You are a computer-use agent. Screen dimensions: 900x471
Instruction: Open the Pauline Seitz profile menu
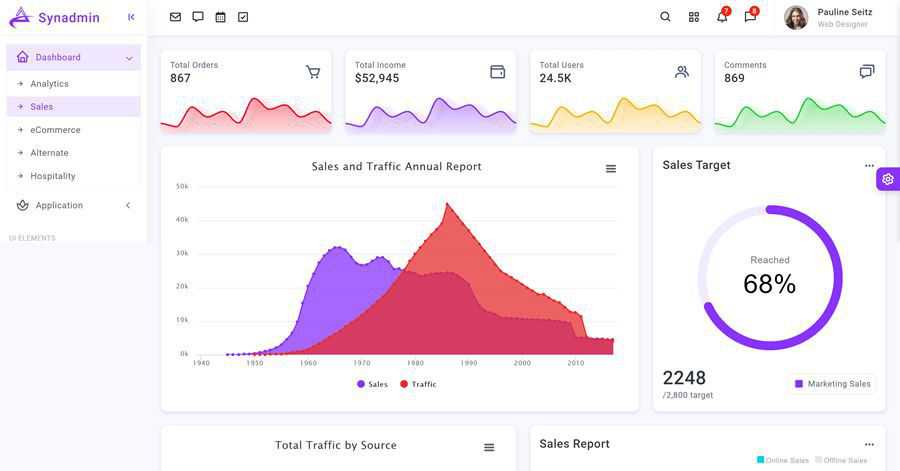coord(828,17)
